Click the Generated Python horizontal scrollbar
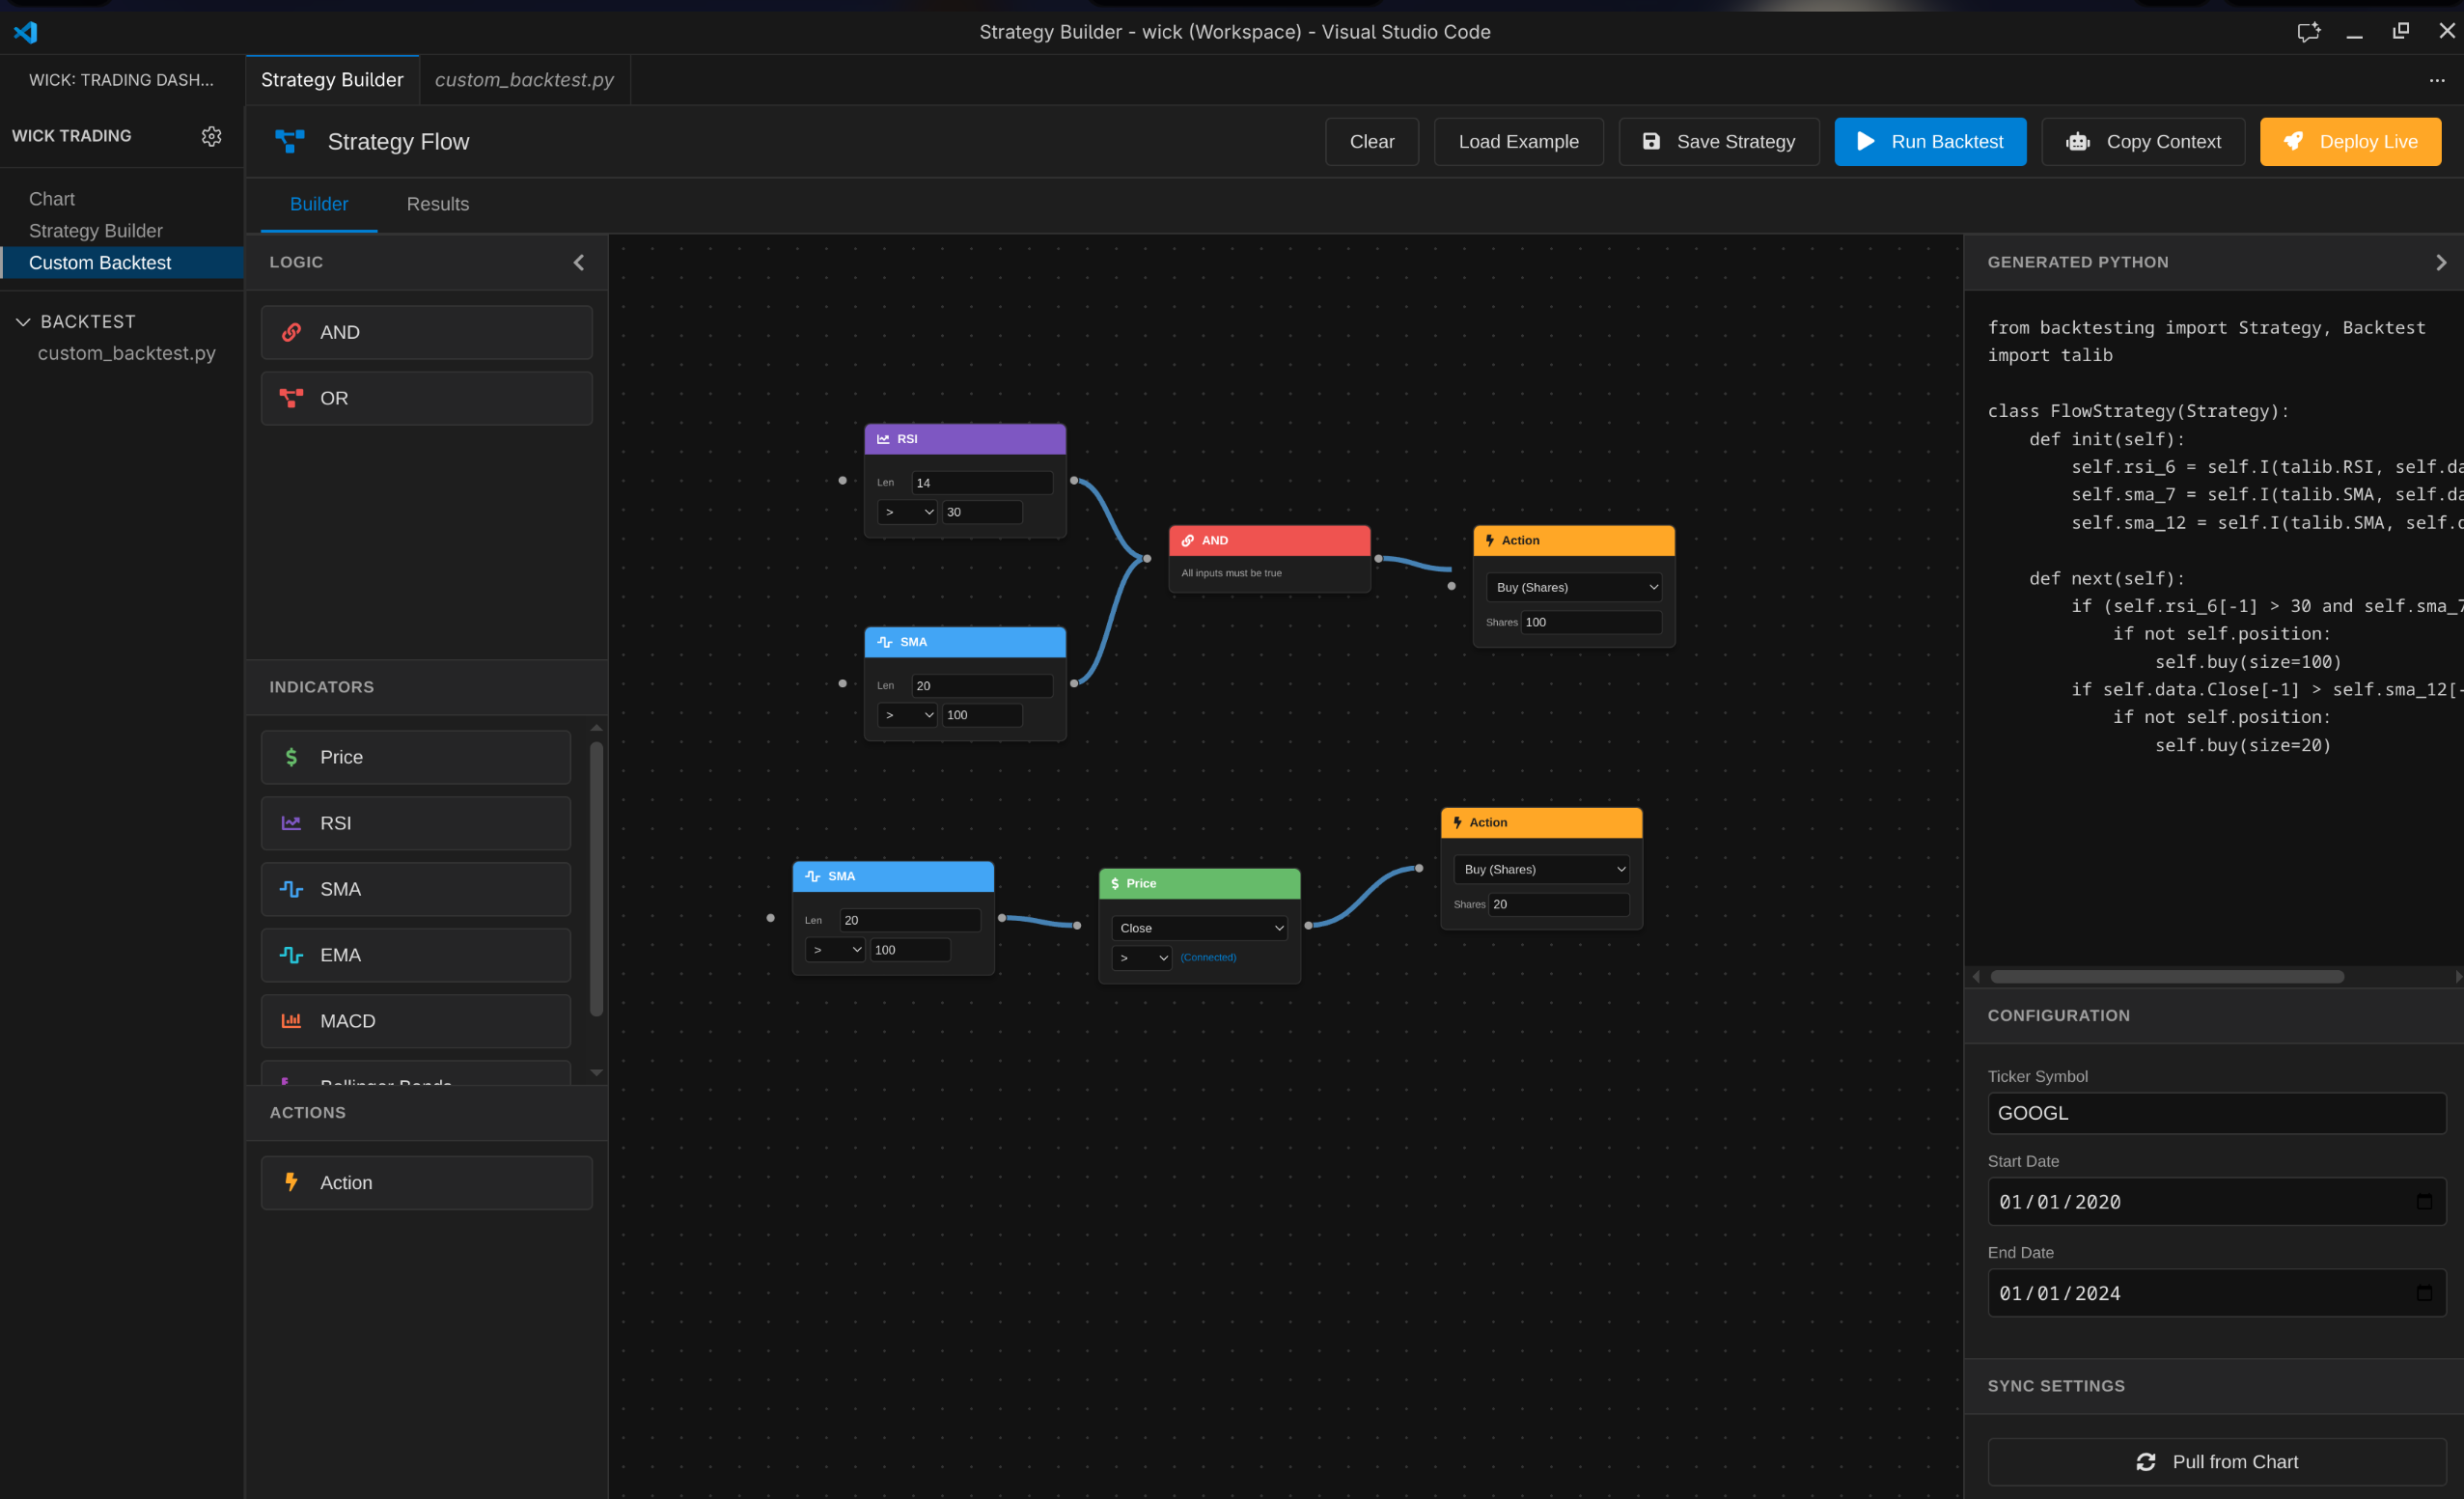 coord(2166,976)
